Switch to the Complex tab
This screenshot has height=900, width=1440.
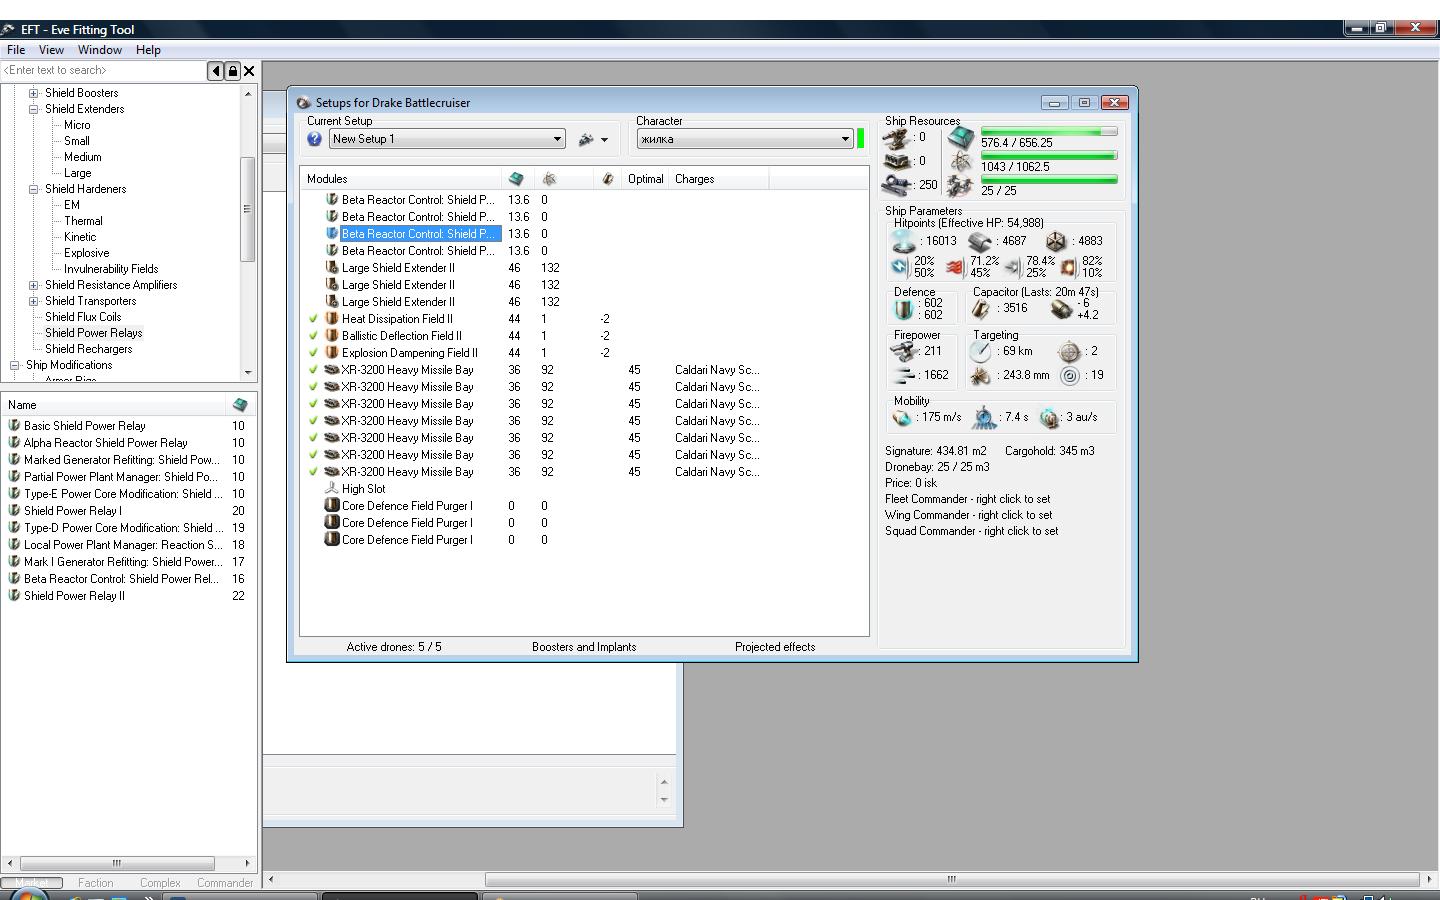coord(160,883)
